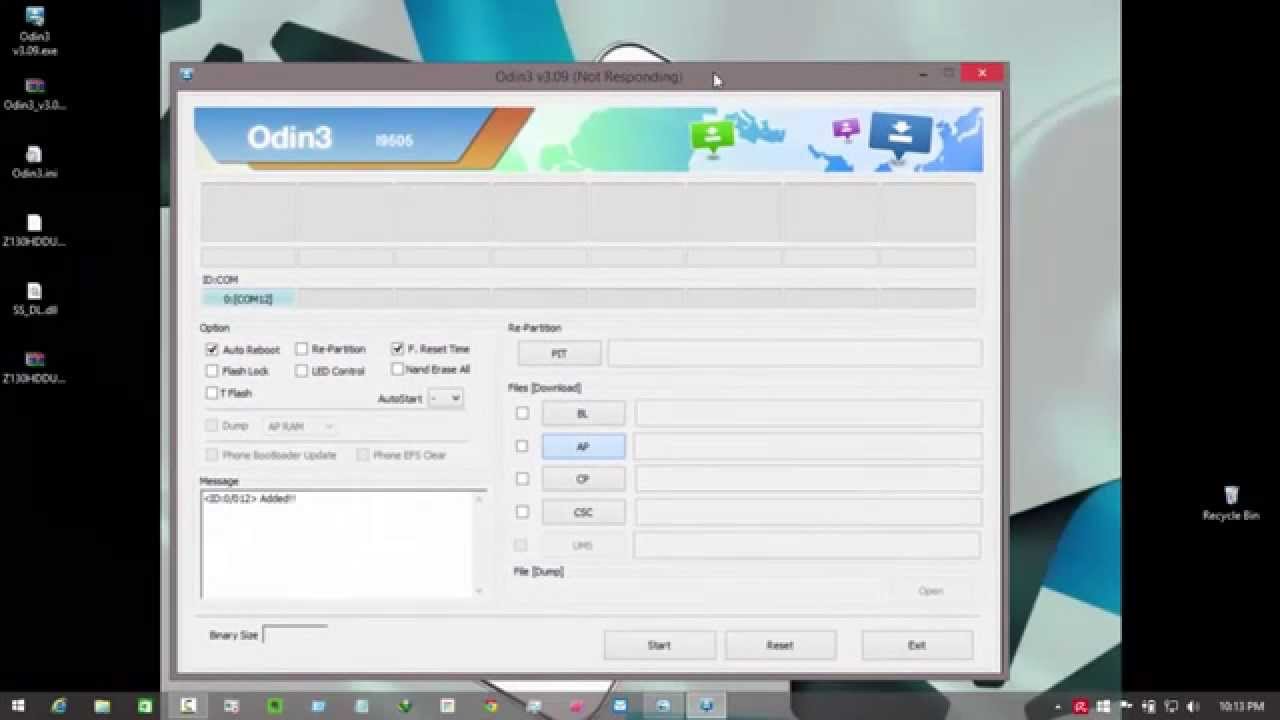Uncheck the F. Reset Time option
This screenshot has height=720, width=1280.
click(398, 348)
